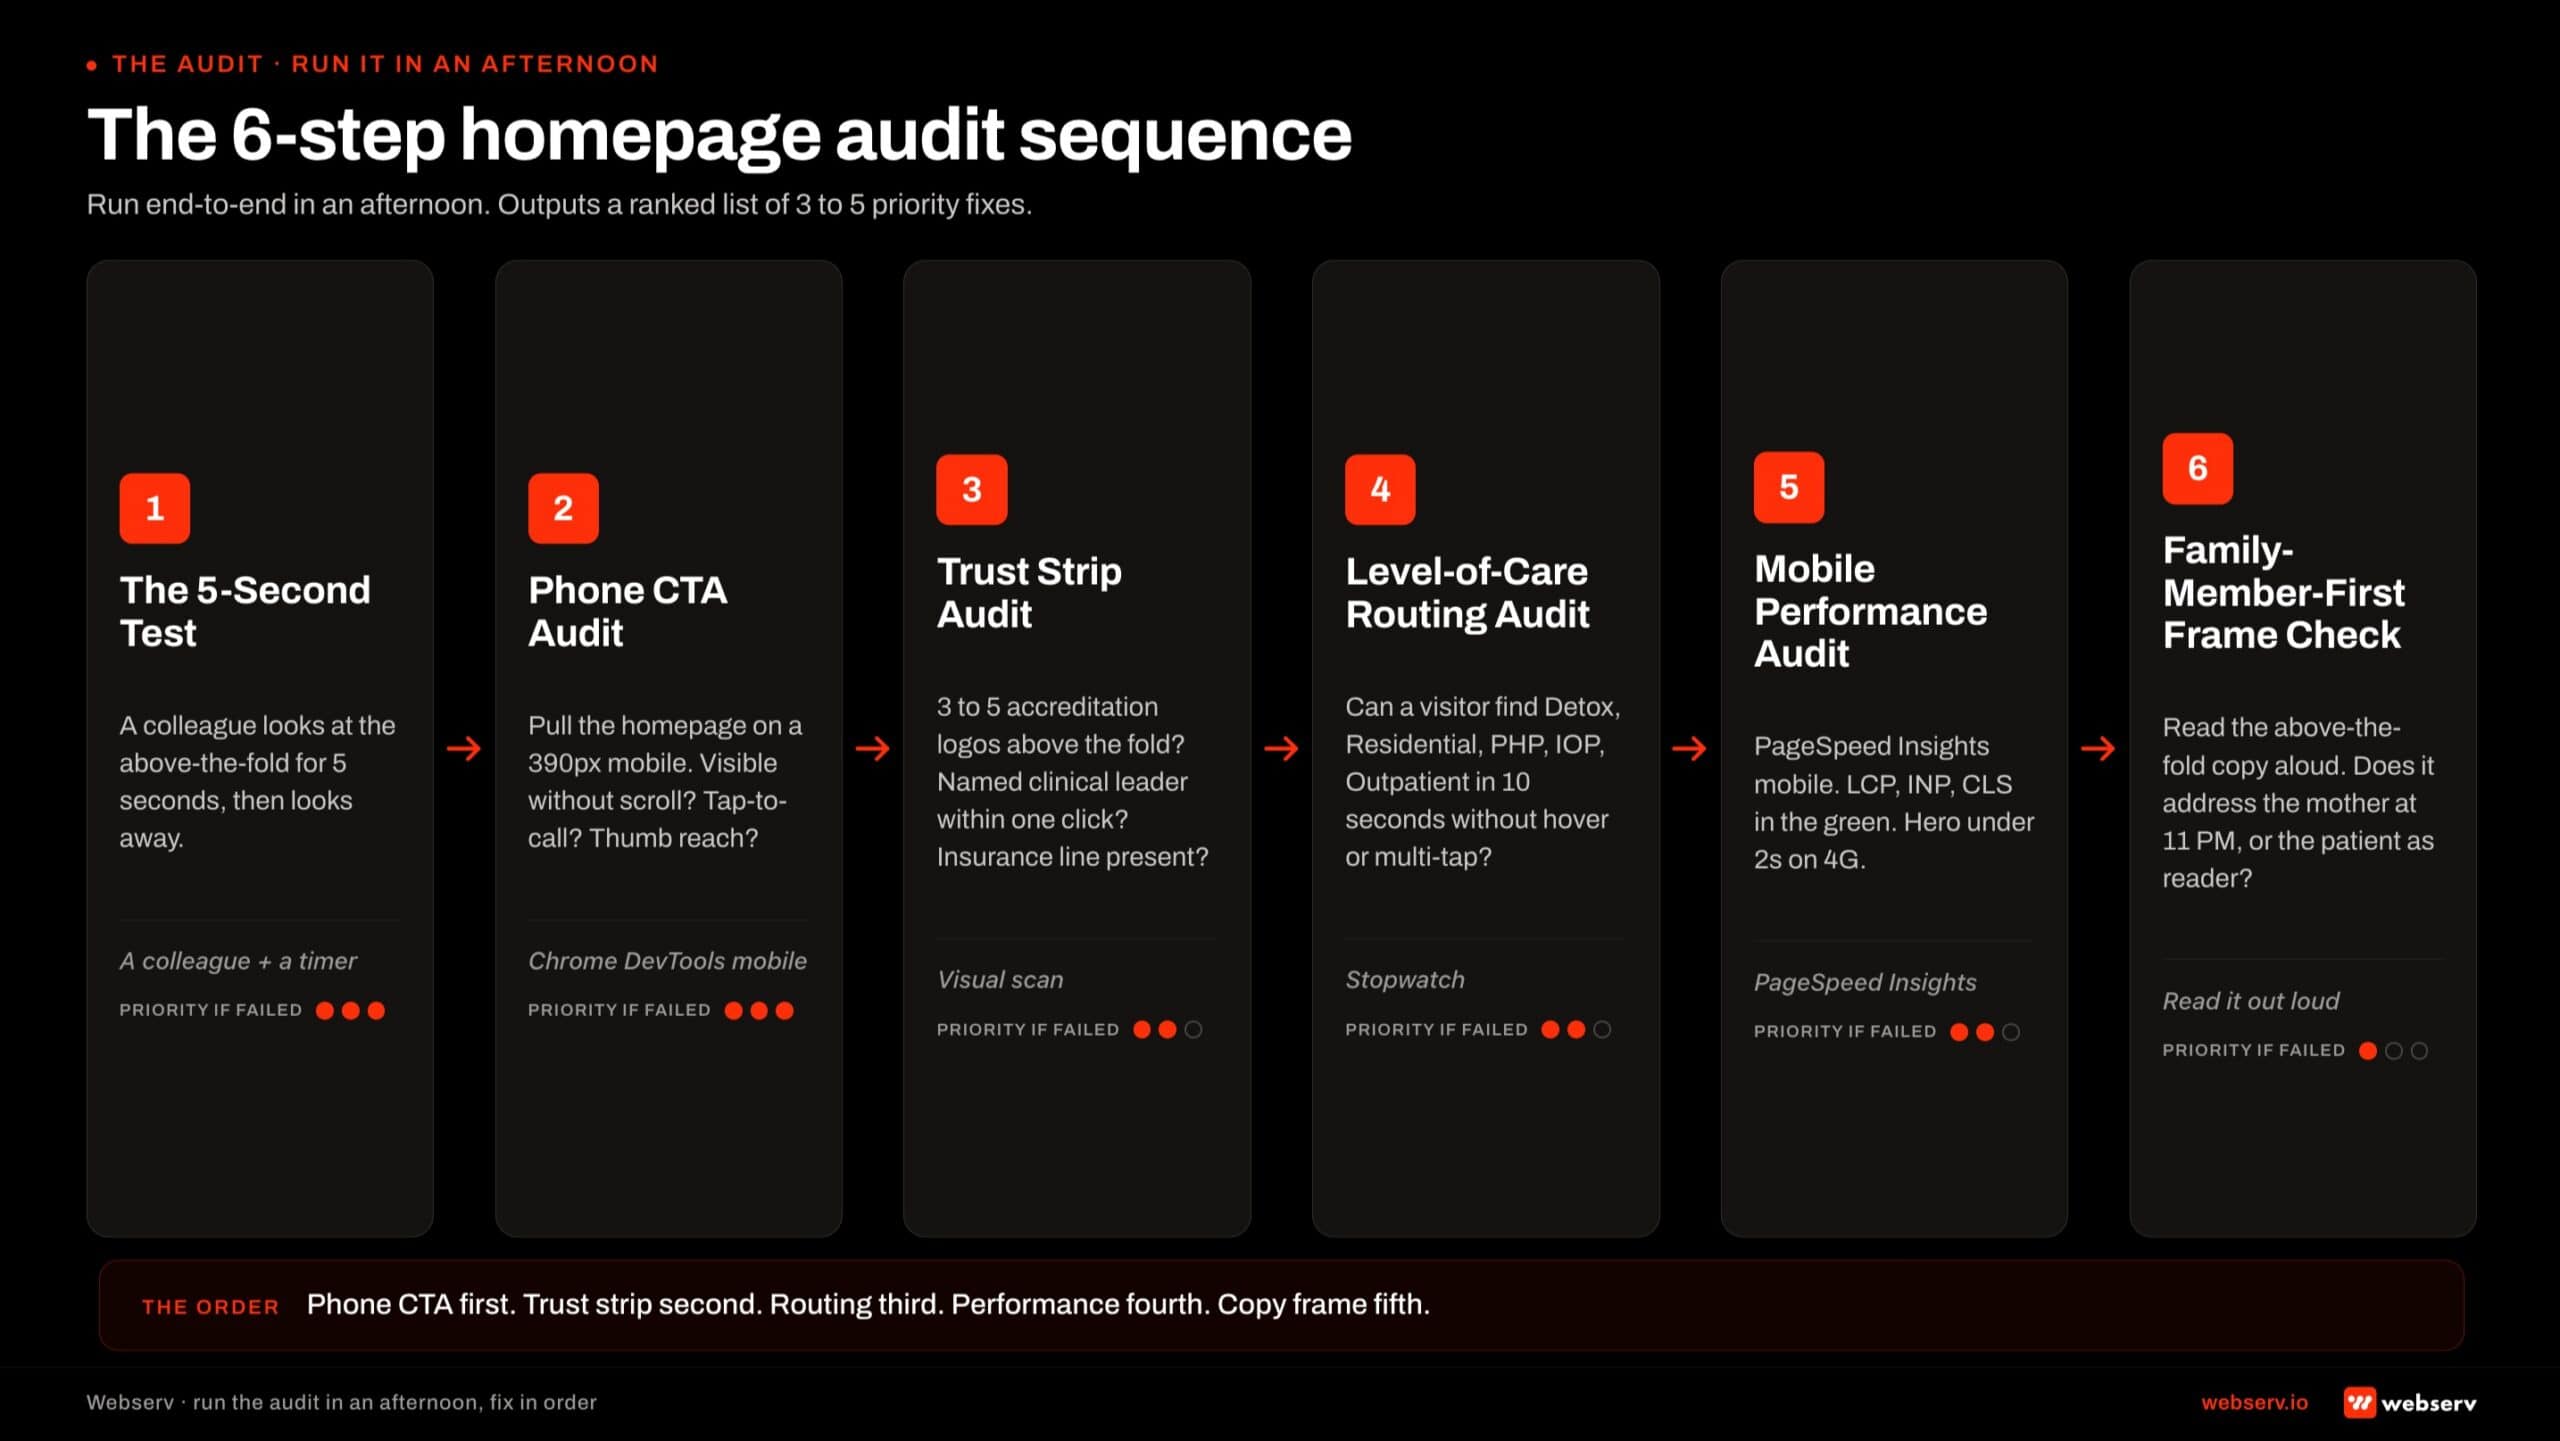2560x1441 pixels.
Task: Click the paragraph "Read the above-the-fold copy aloud"
Action: pos(2297,802)
